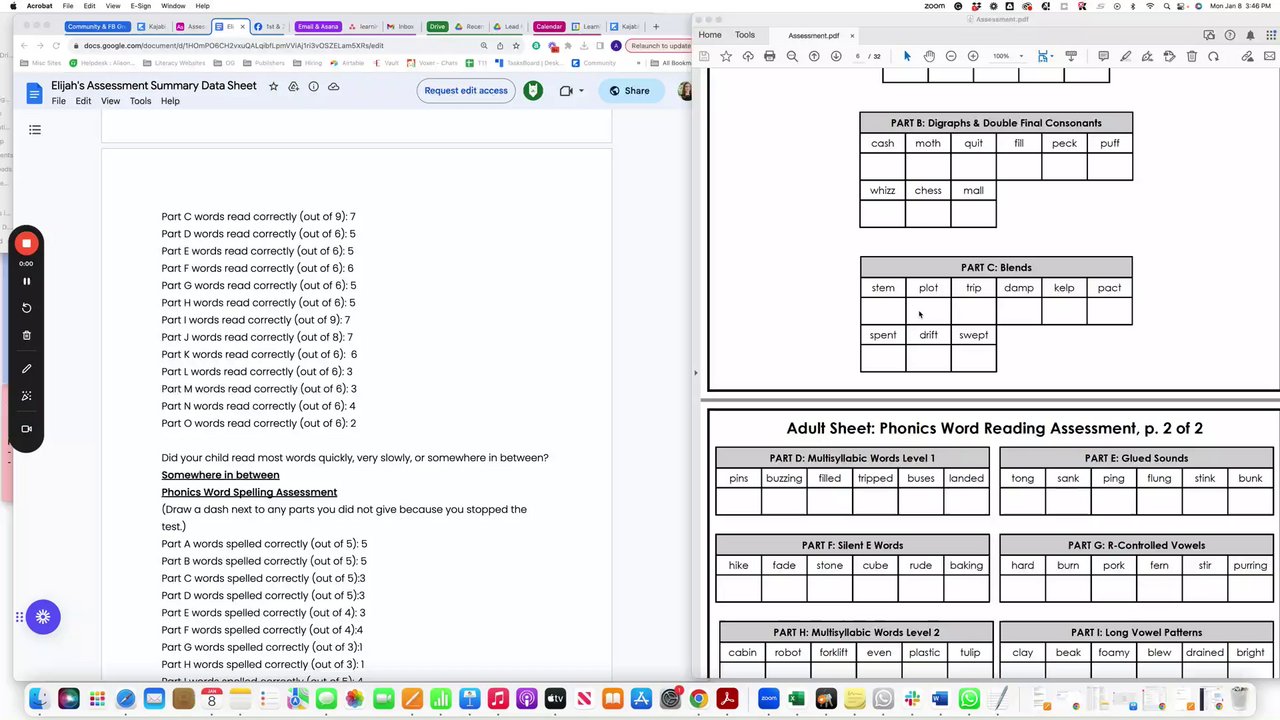Open the document outline icon in Google Docs
Viewport: 1280px width, 720px height.
(x=35, y=130)
